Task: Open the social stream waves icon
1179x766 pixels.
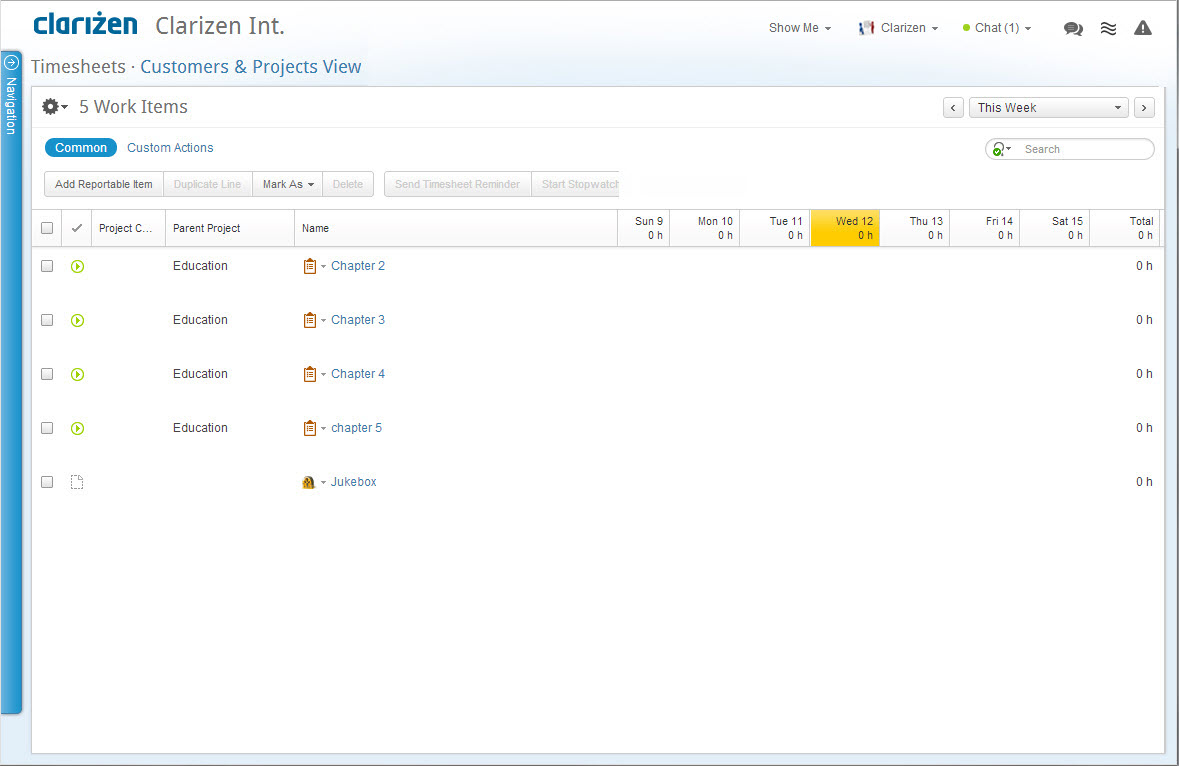Action: 1108,28
